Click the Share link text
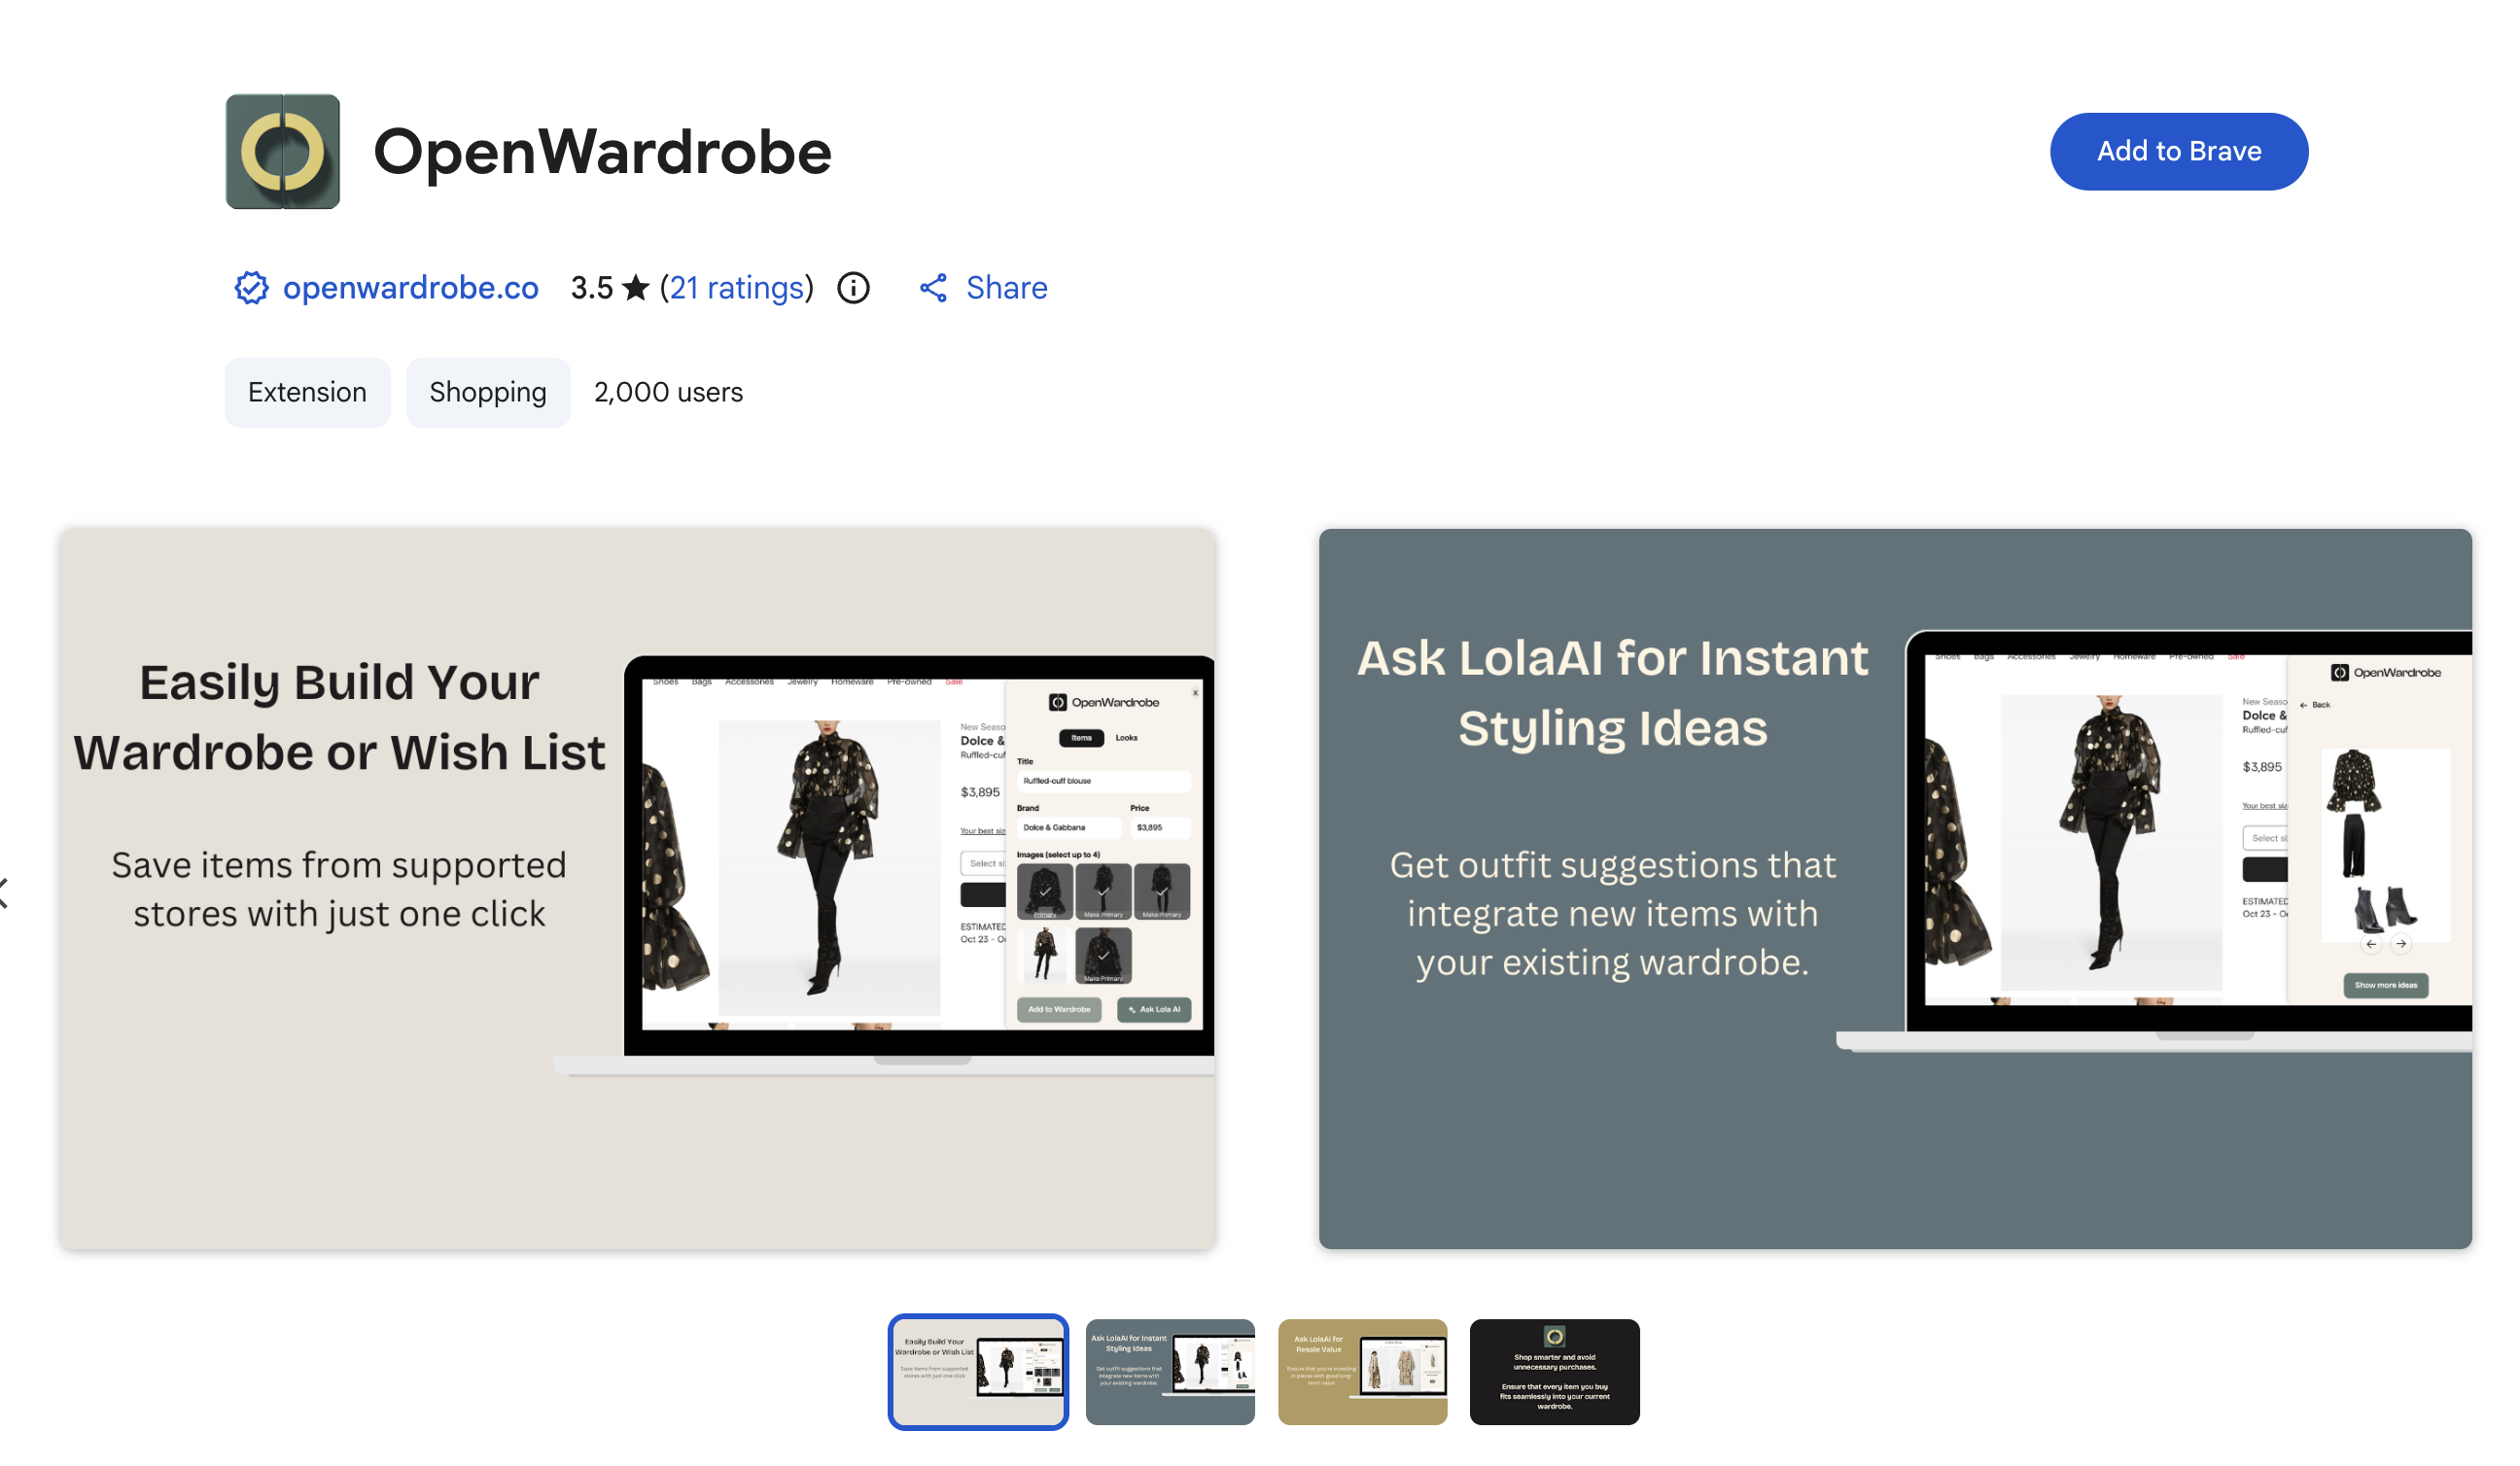This screenshot has width=2520, height=1466. click(1006, 288)
